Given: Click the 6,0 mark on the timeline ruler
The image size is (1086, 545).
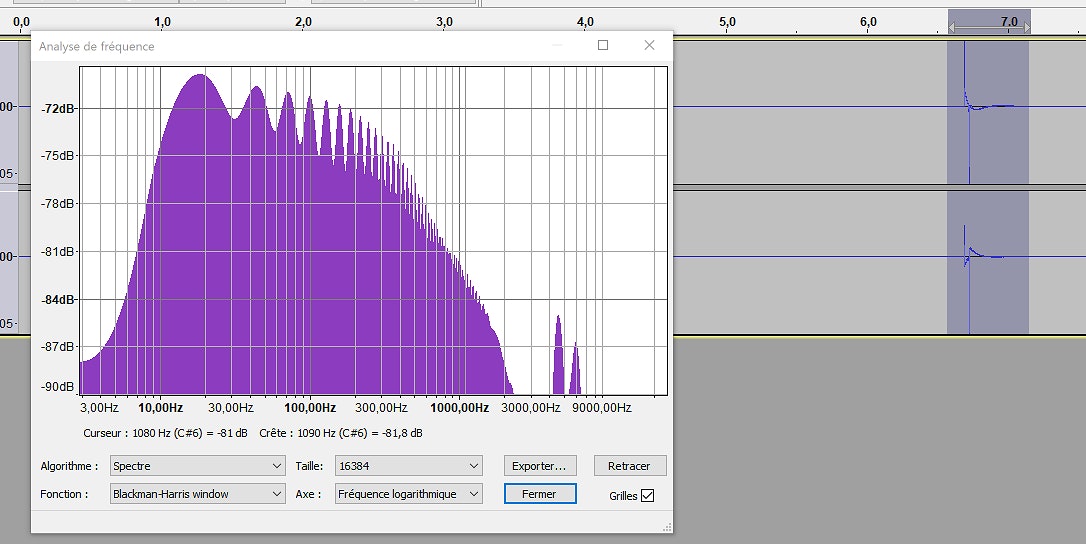Looking at the screenshot, I should point(868,21).
